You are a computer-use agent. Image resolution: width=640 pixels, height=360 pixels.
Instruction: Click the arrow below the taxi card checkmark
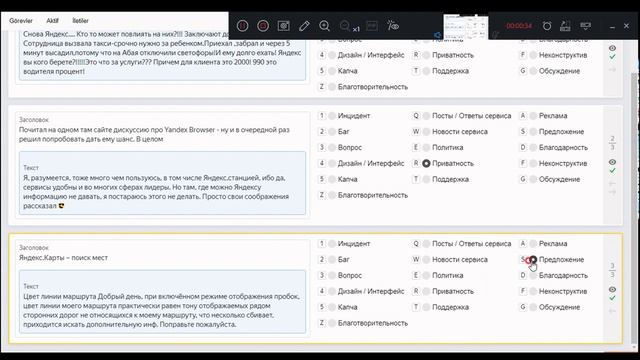pos(612,70)
